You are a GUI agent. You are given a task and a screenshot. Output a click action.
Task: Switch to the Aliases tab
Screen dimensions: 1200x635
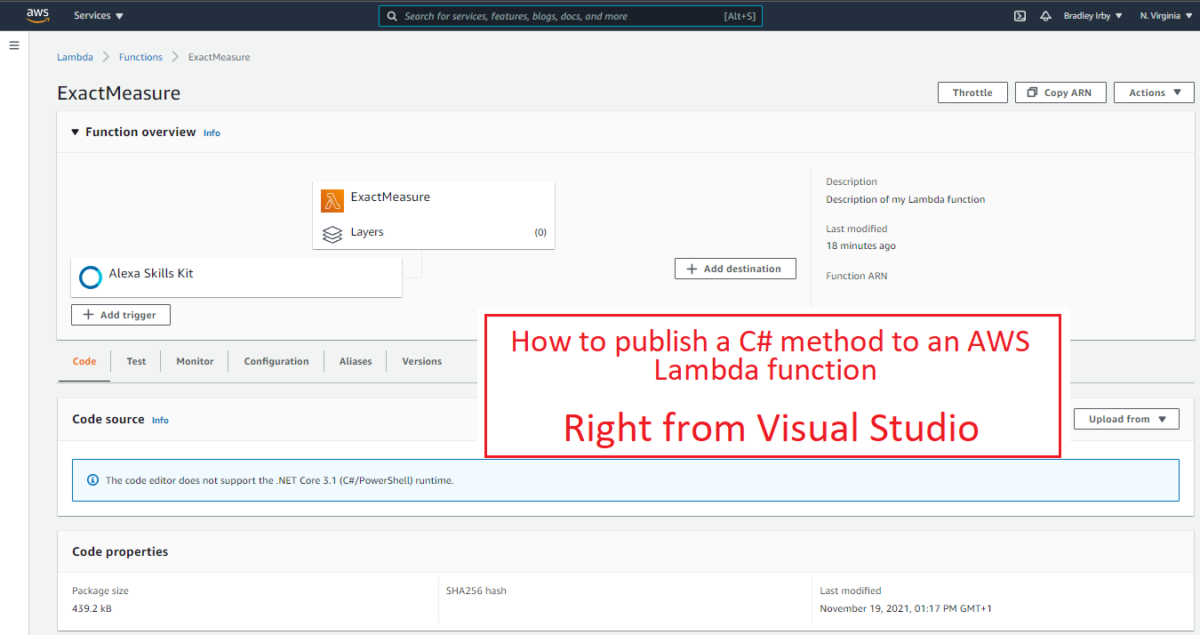coord(355,361)
